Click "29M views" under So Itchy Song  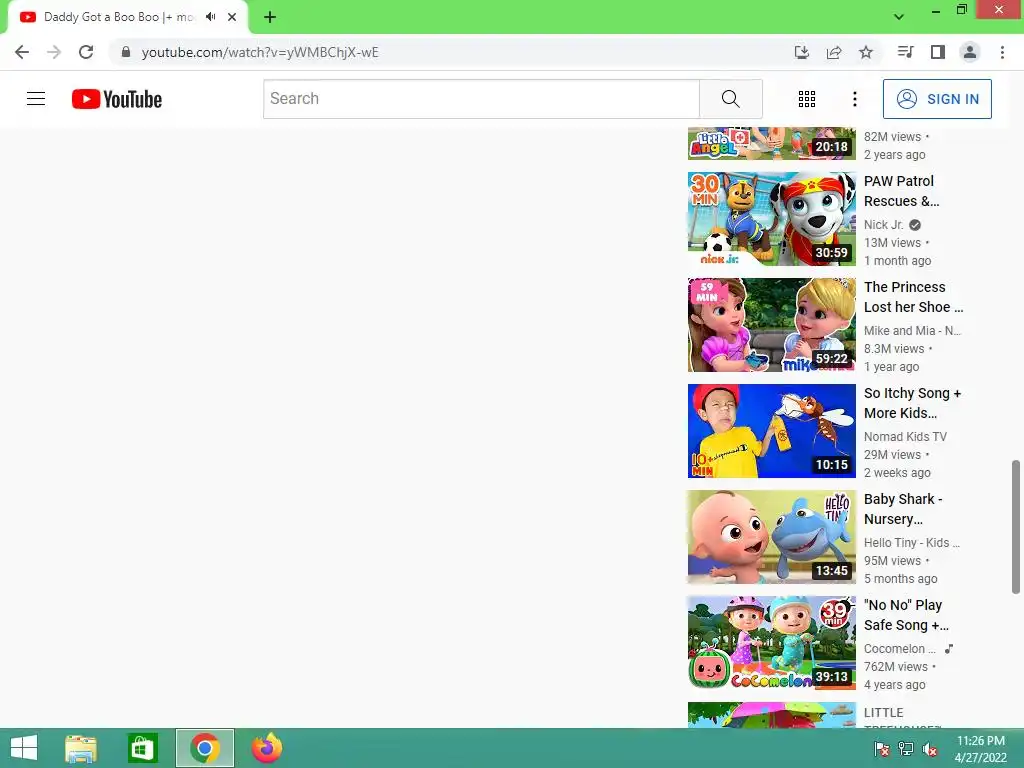(892, 455)
